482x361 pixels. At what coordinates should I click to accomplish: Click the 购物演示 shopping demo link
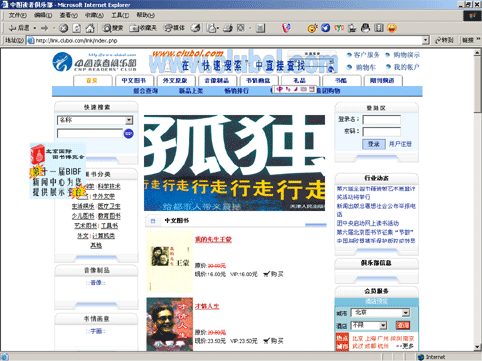tap(407, 55)
